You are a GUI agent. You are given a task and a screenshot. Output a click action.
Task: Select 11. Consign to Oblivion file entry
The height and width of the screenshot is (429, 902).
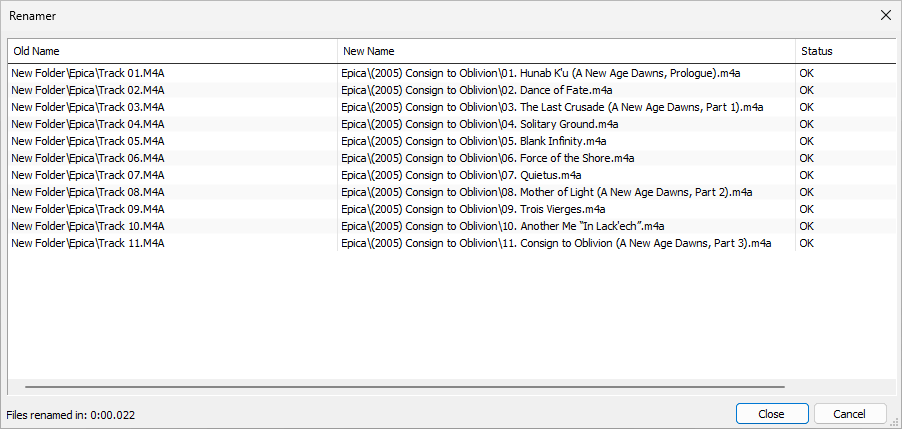coord(556,243)
